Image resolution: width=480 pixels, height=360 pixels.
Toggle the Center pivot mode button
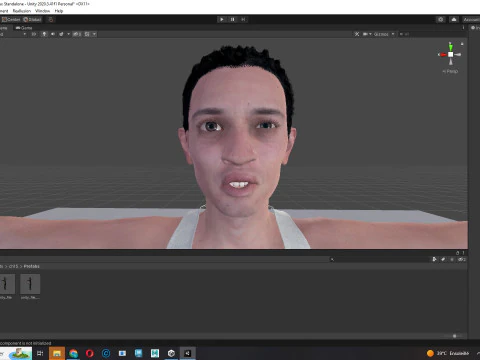[11, 19]
